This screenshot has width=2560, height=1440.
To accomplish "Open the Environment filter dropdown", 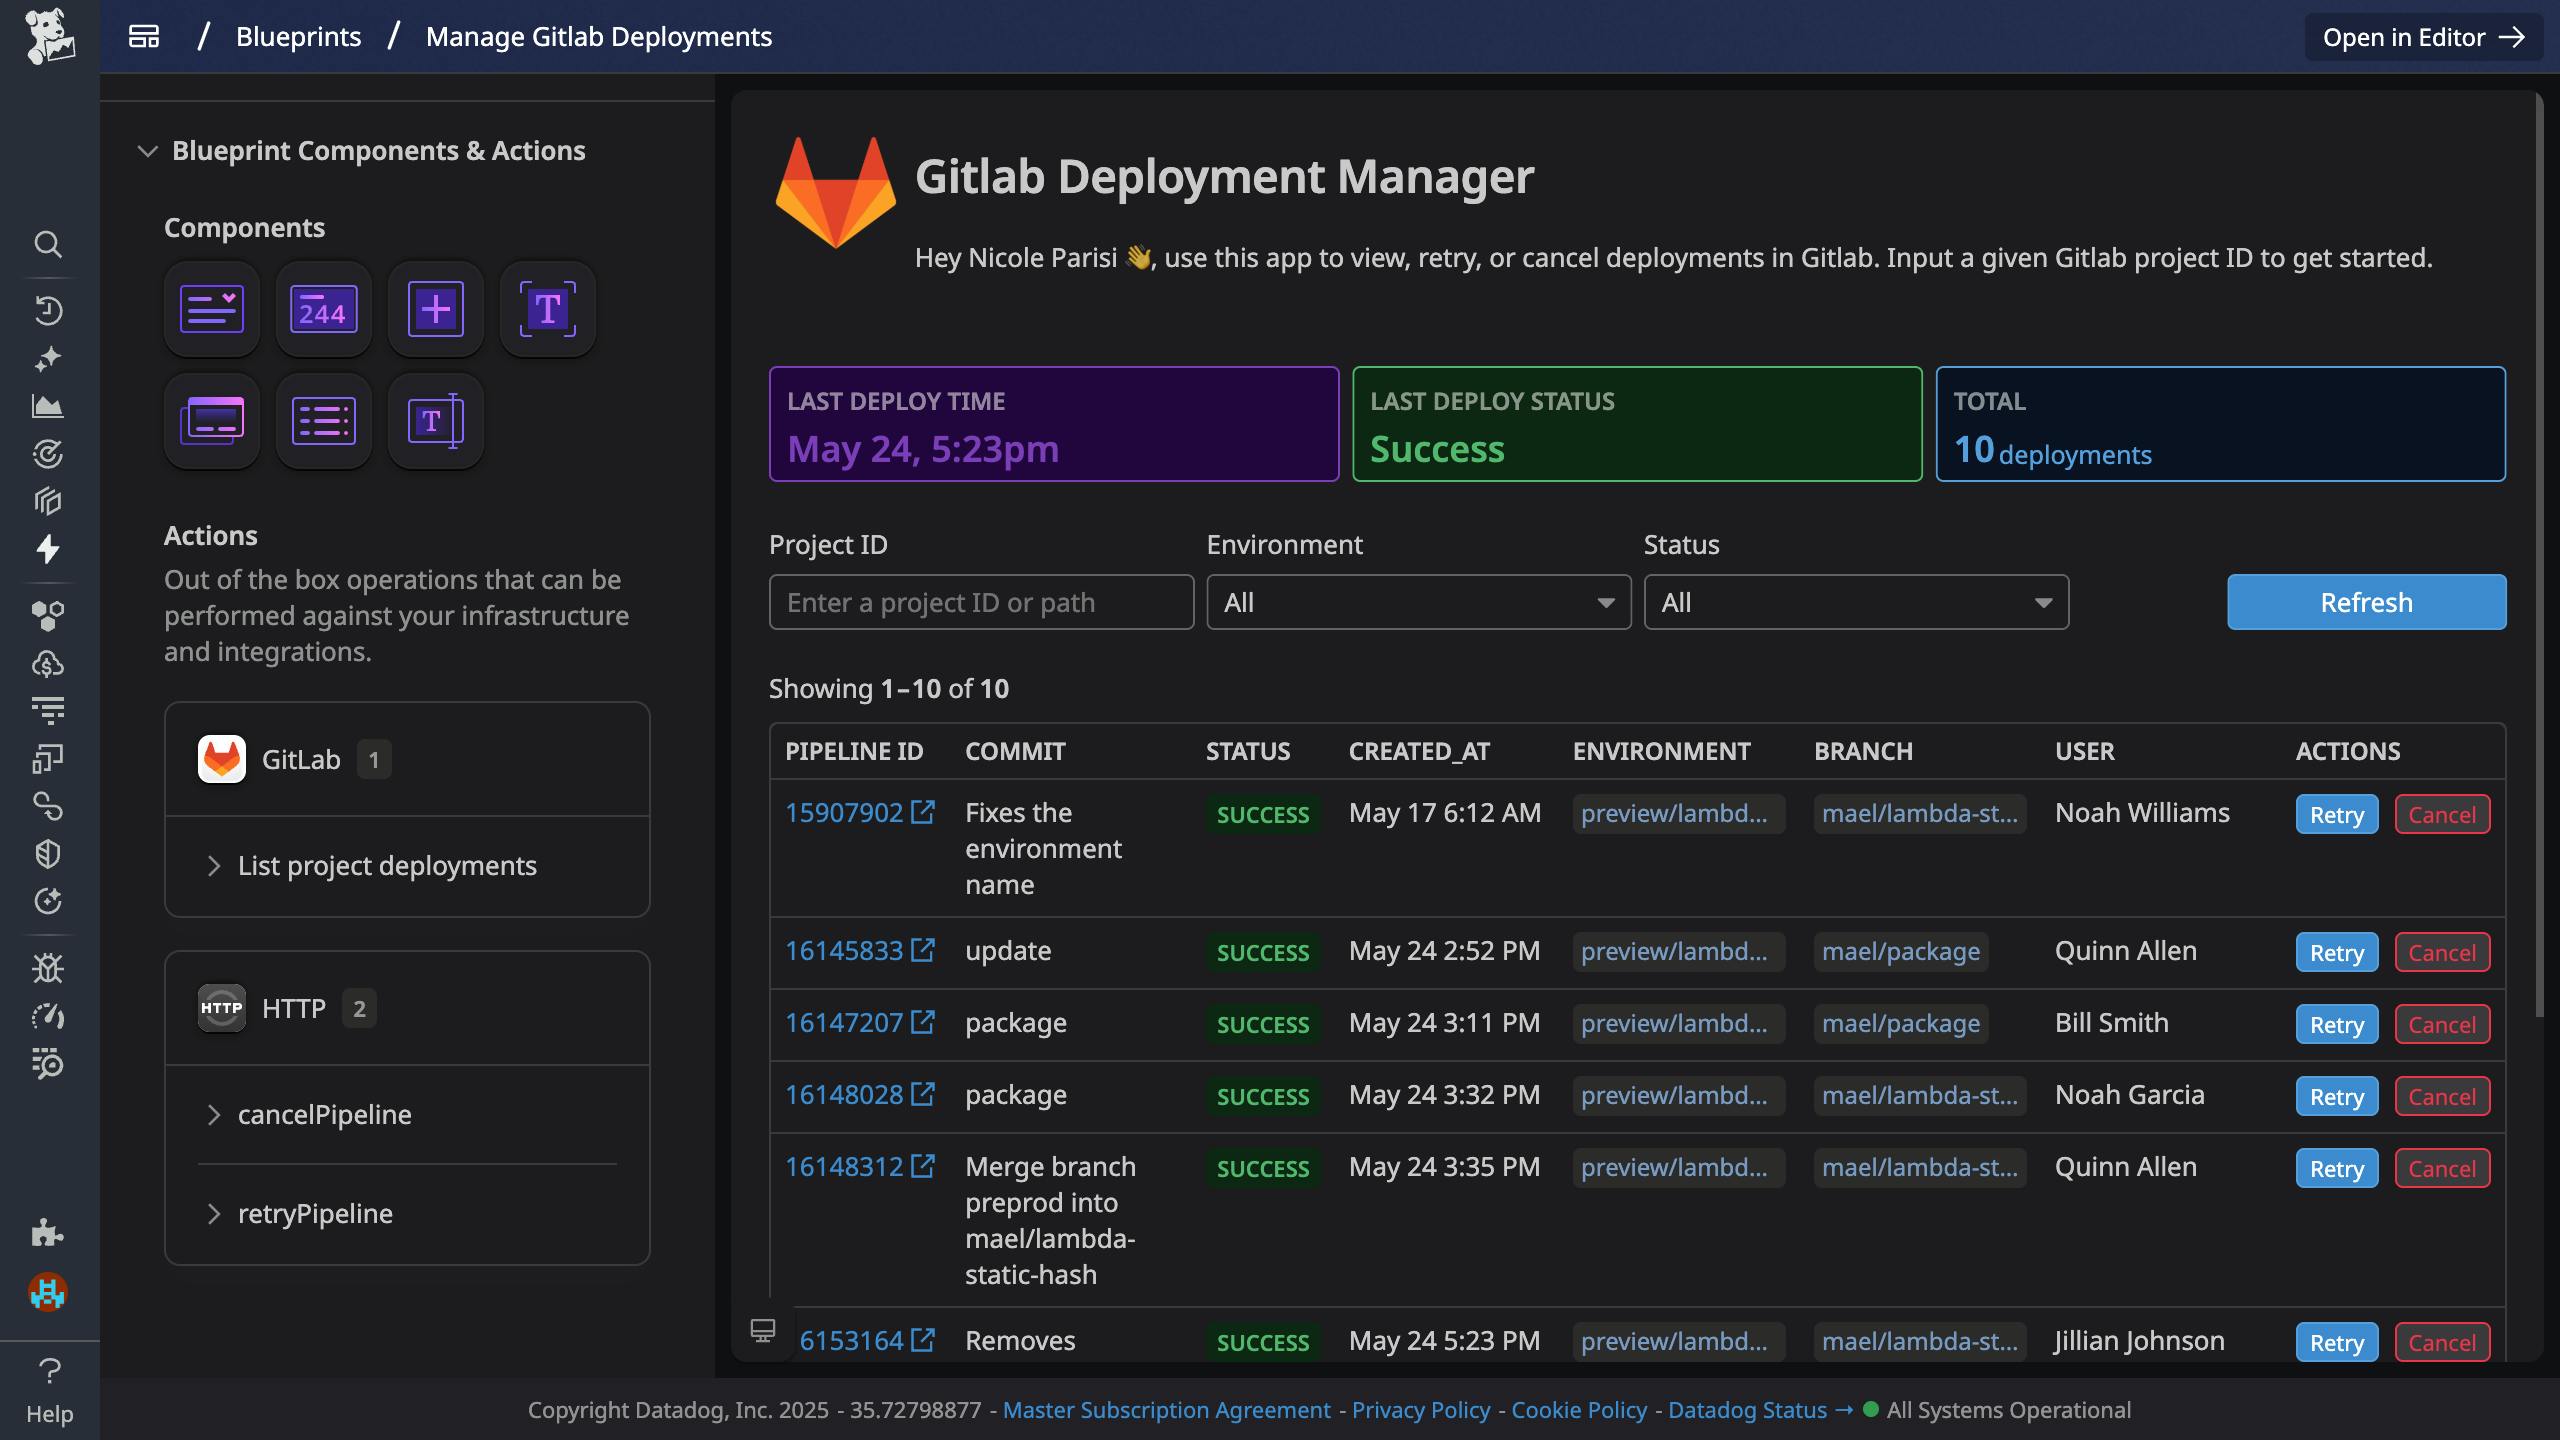I will pos(1417,602).
